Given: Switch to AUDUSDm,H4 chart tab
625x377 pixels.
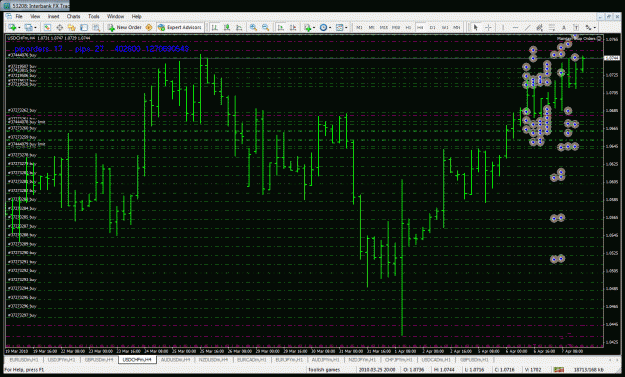Looking at the screenshot, I should pyautogui.click(x=175, y=359).
